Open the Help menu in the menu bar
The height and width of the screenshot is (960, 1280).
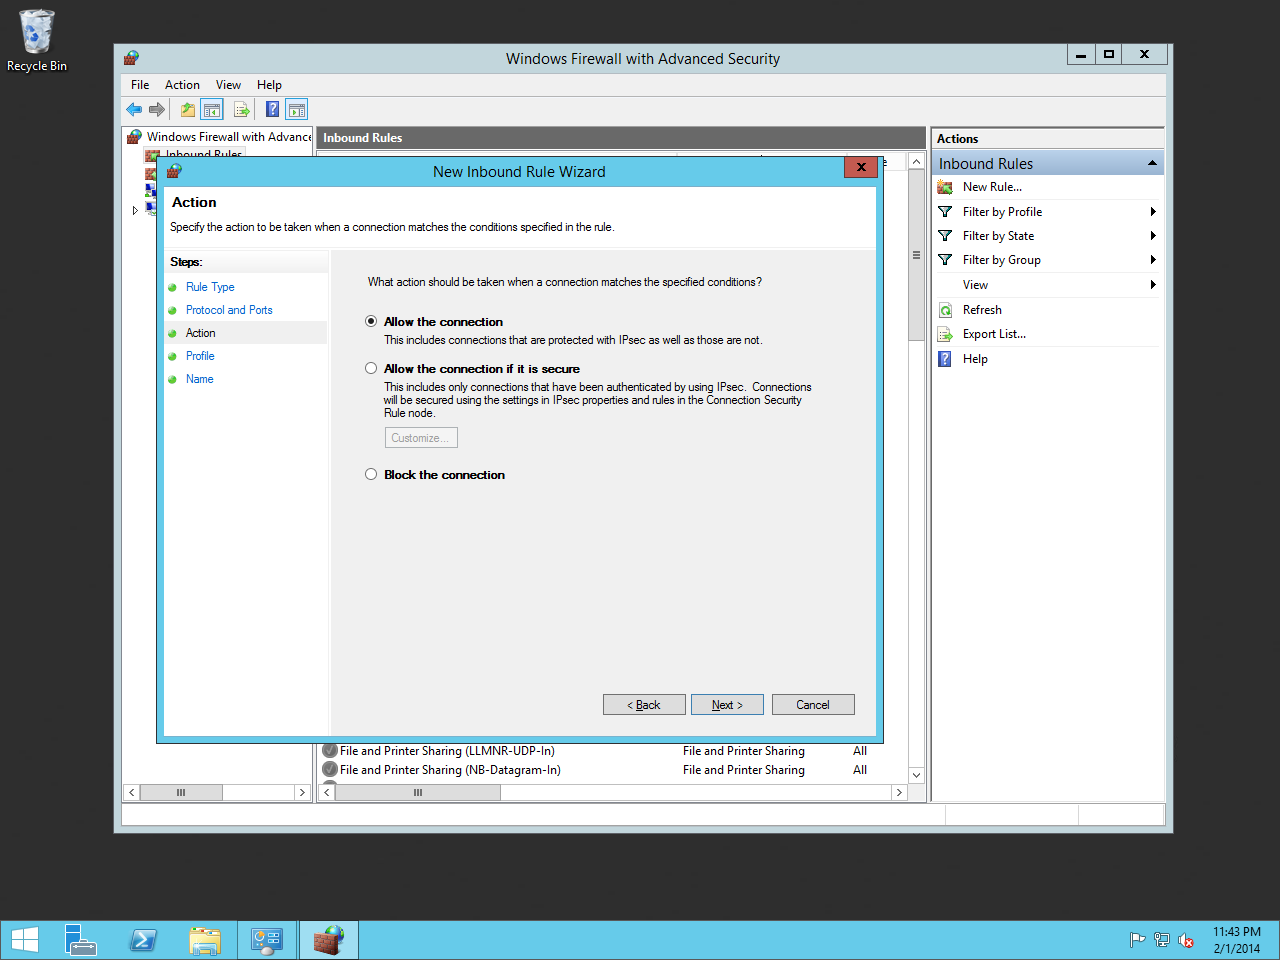click(x=269, y=85)
